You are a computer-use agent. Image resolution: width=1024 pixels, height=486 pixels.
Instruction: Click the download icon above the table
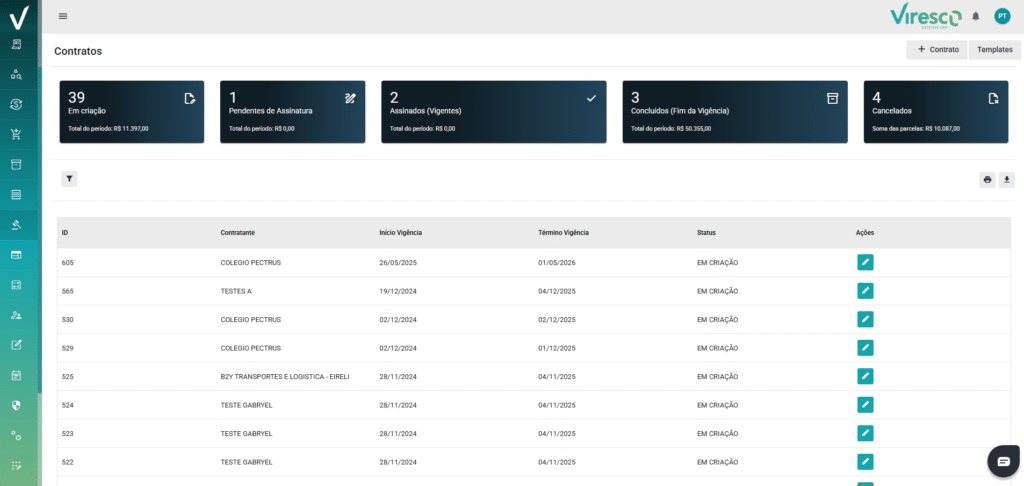click(x=1007, y=180)
